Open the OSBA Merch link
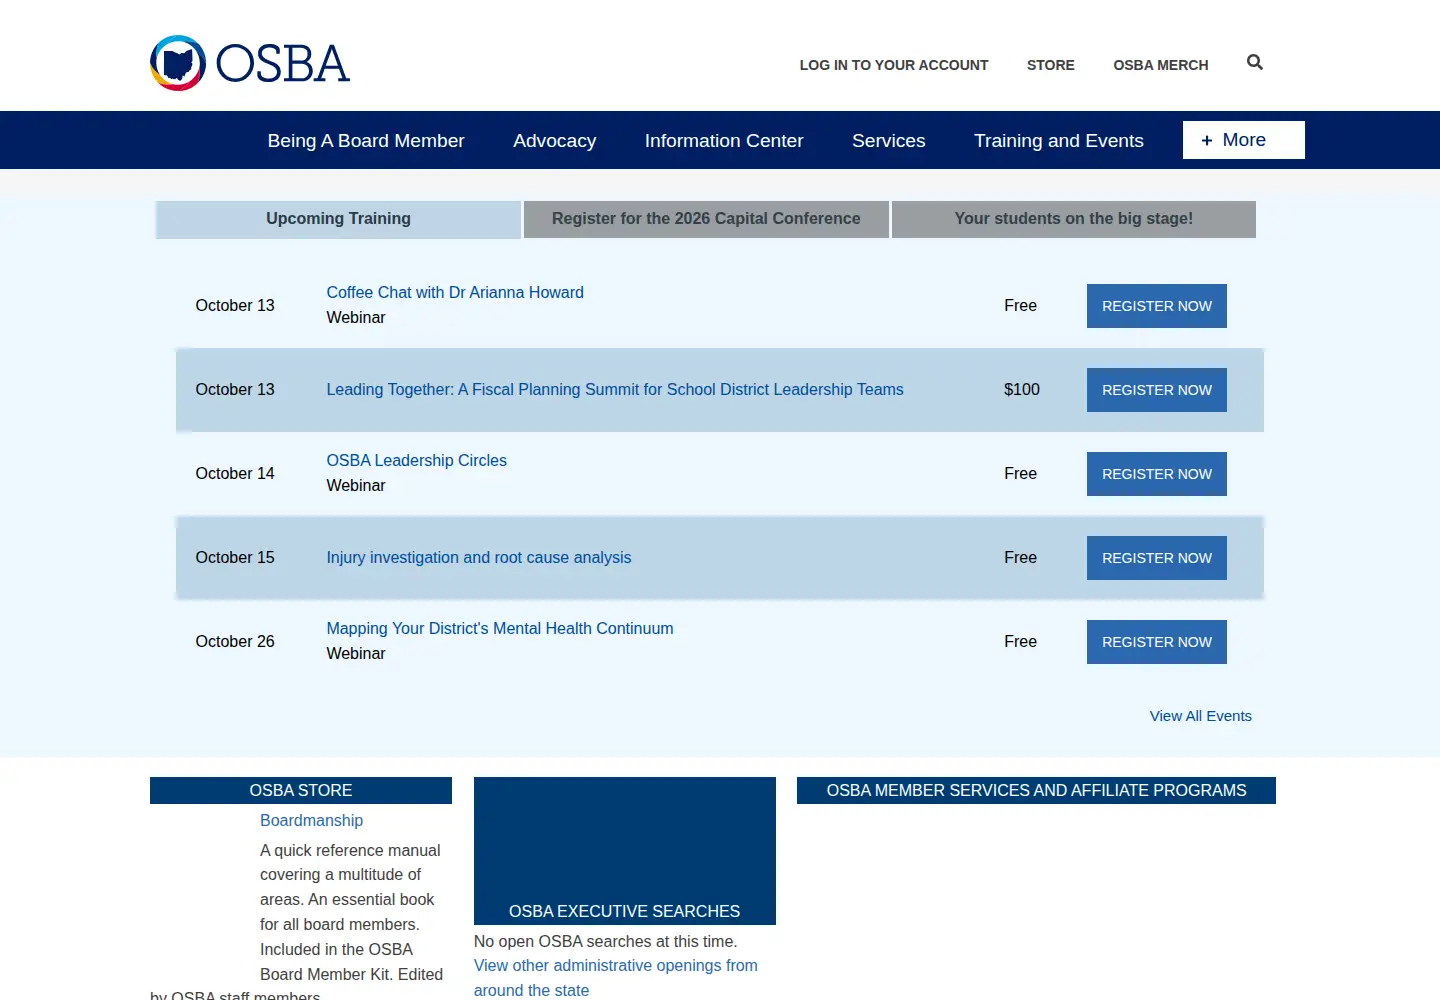1440x1000 pixels. pos(1160,65)
